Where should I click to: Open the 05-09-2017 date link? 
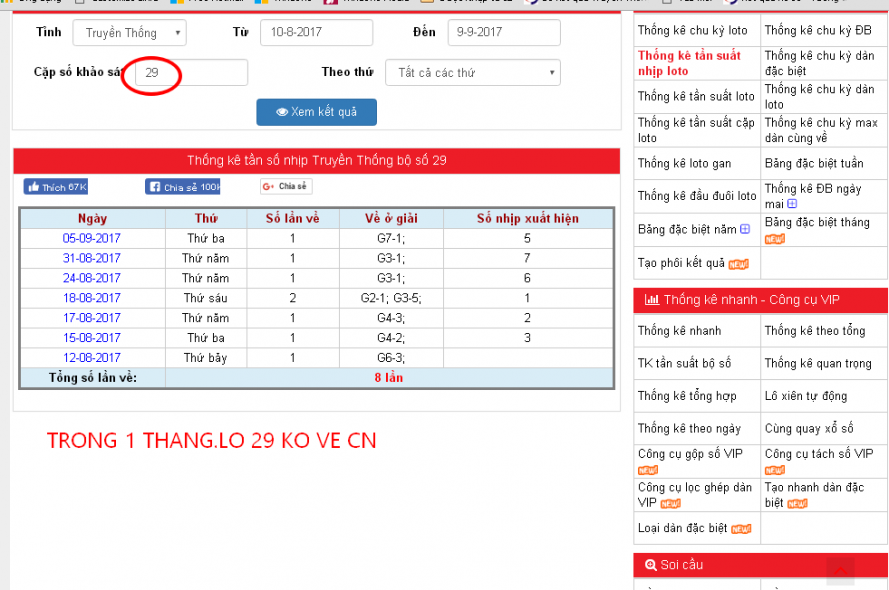92,239
